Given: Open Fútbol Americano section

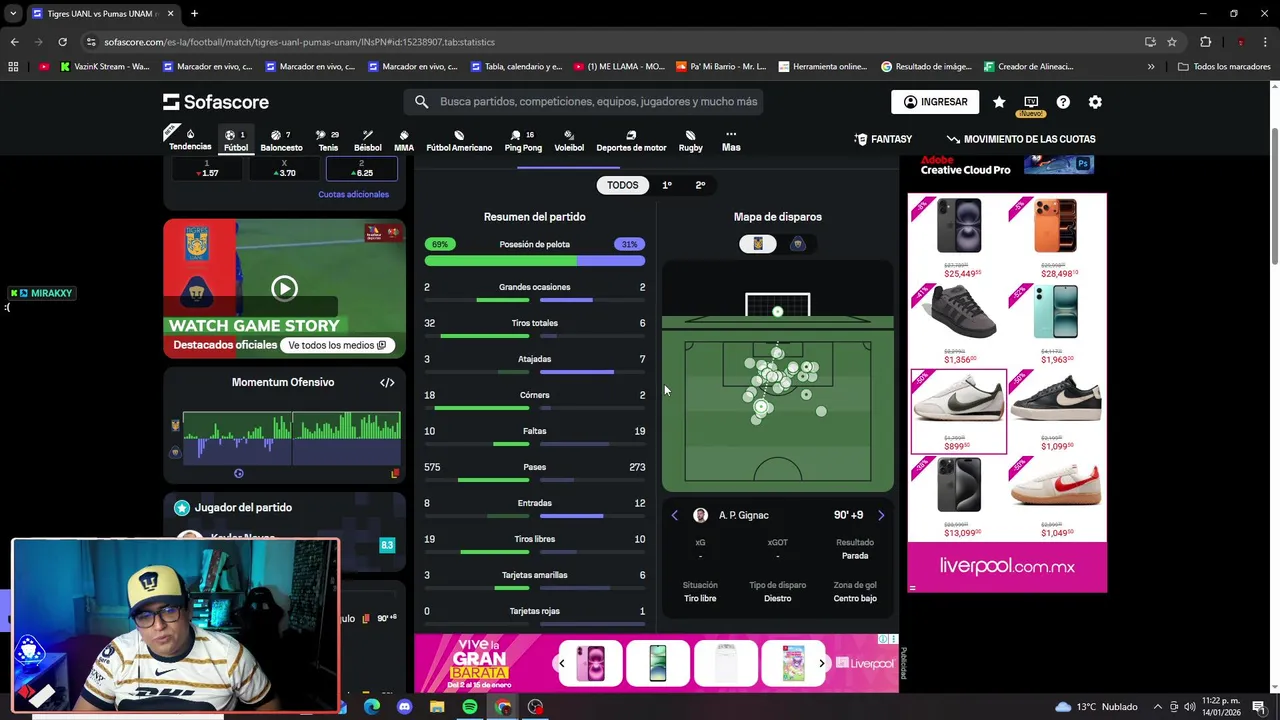Looking at the screenshot, I should click(x=459, y=140).
